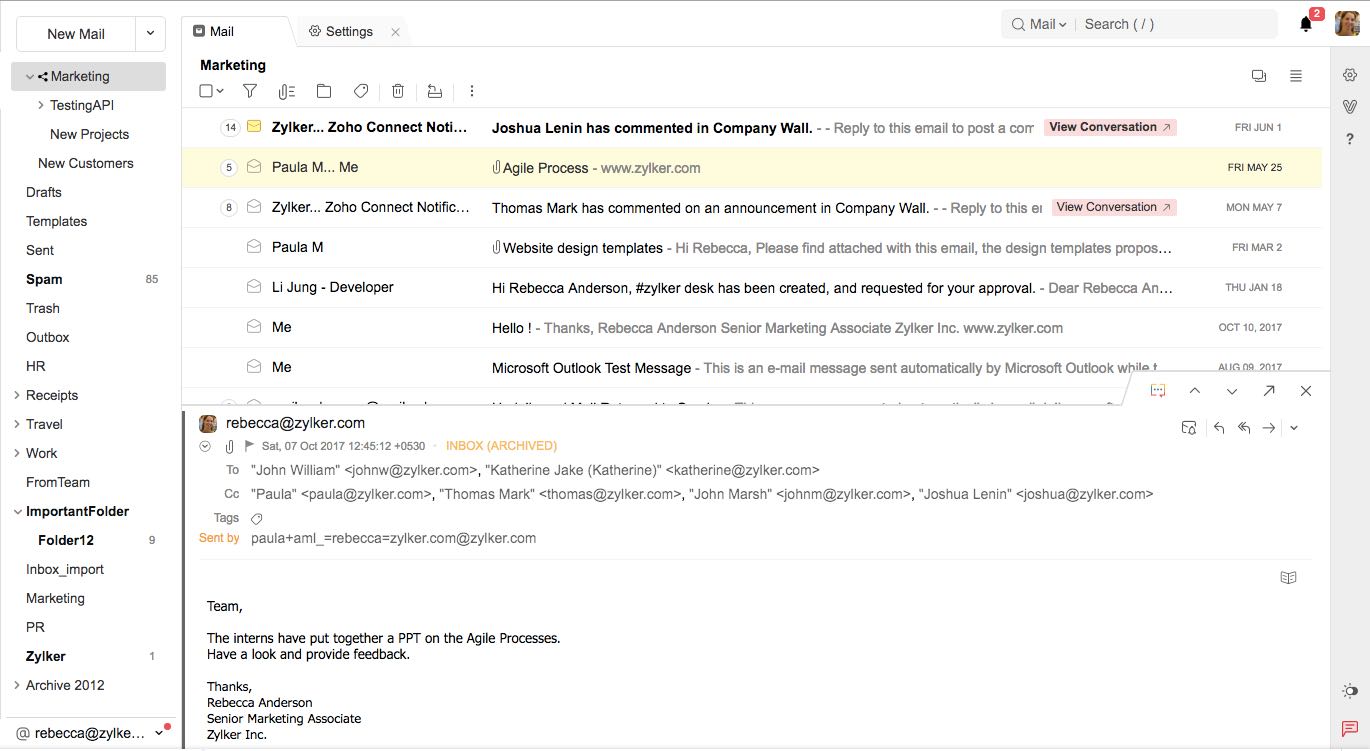This screenshot has height=751, width=1370.
Task: Click the New Mail button
Action: 76,34
